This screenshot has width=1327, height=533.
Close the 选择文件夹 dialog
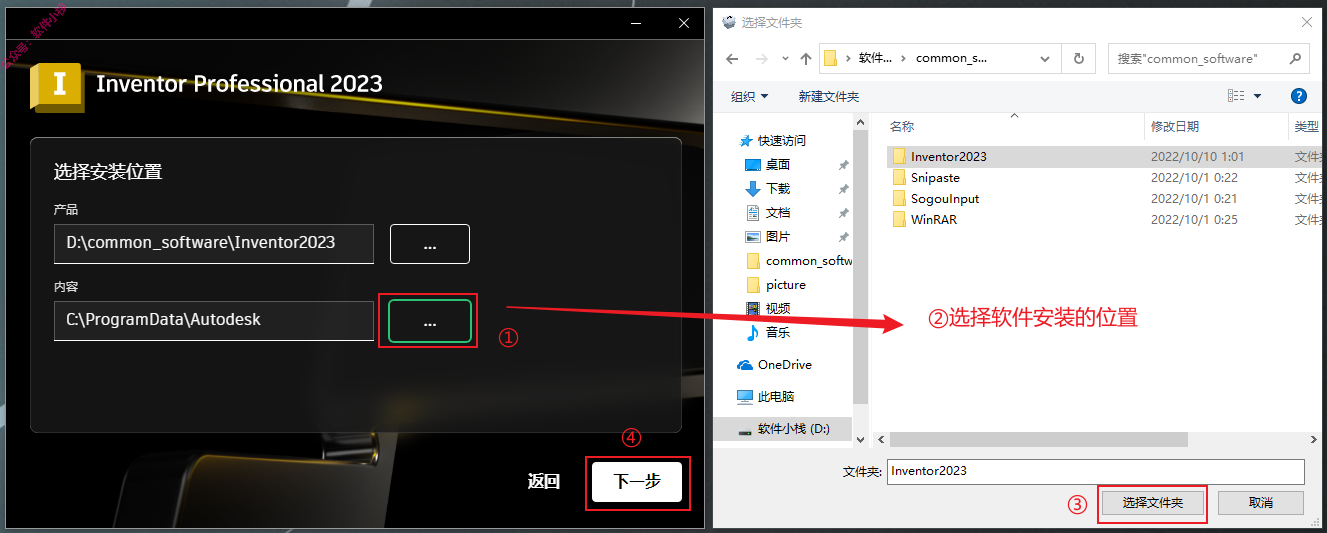(x=1306, y=22)
